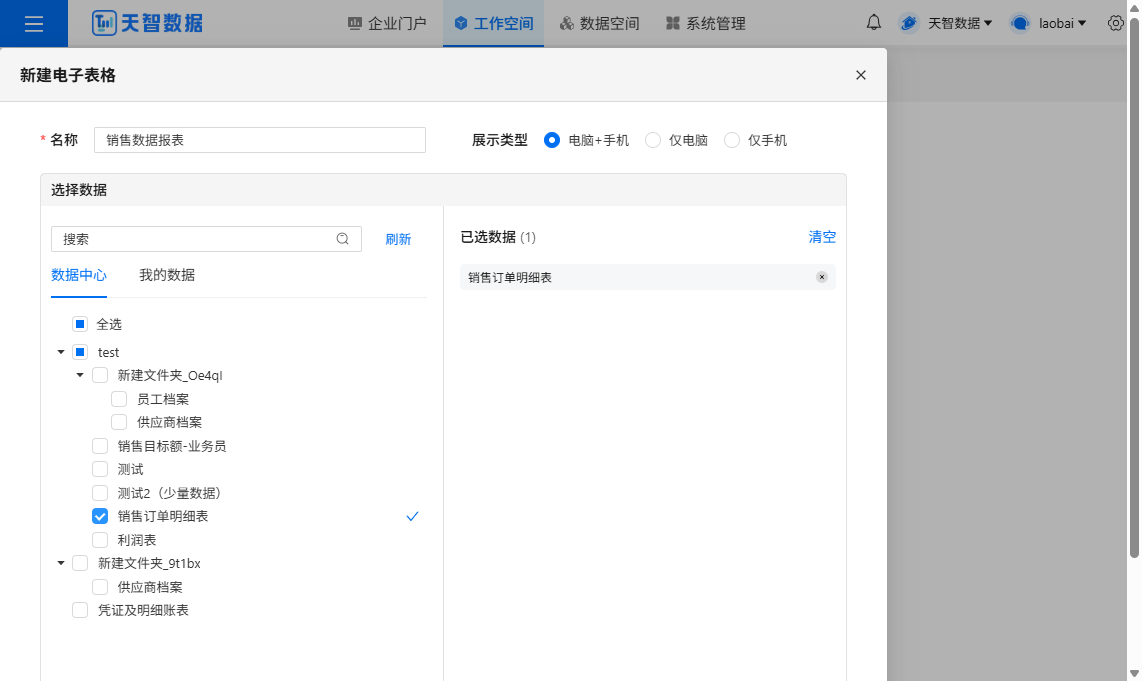The width and height of the screenshot is (1142, 681).
Task: Remove 销售订单明细表 from selected data
Action: 822,277
